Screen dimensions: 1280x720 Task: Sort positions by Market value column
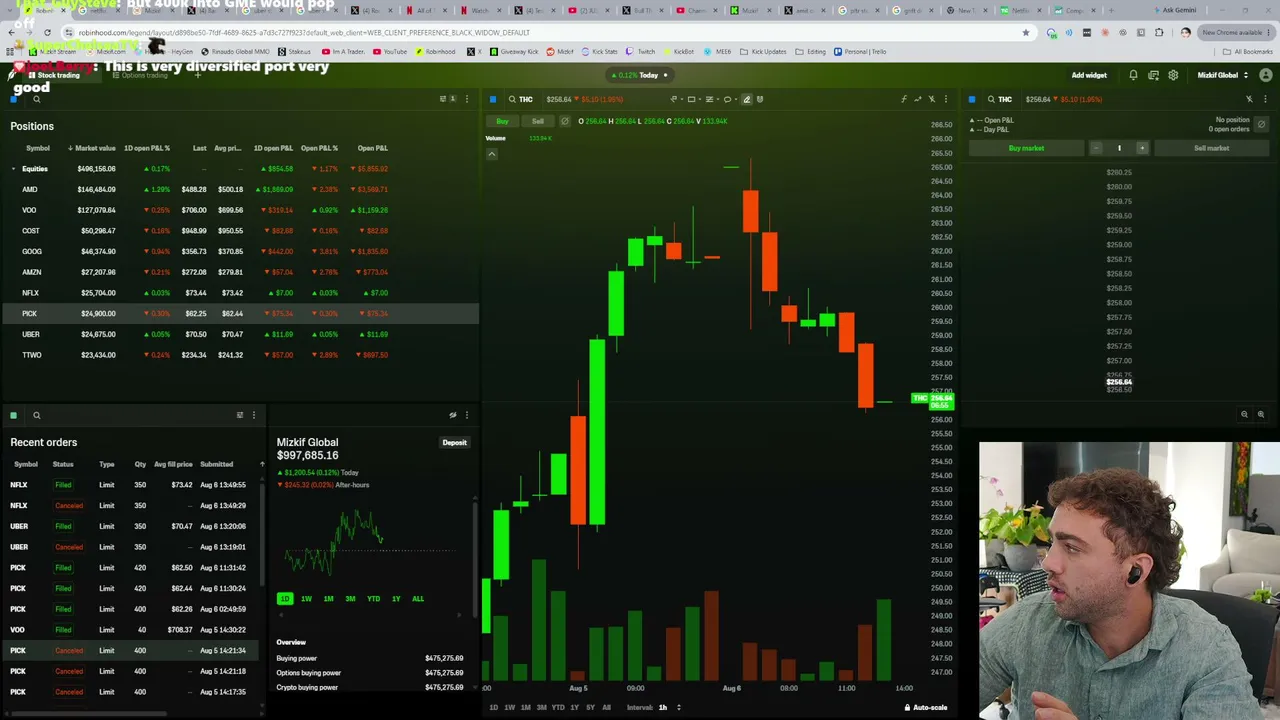point(92,148)
